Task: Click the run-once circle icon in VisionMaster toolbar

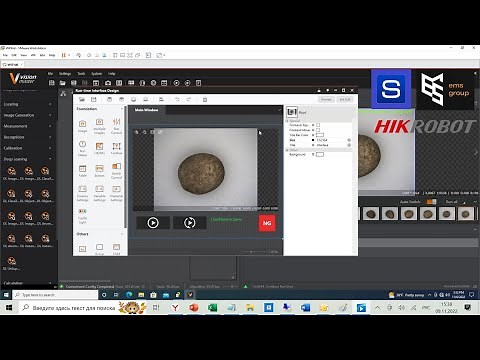Action: pyautogui.click(x=176, y=83)
